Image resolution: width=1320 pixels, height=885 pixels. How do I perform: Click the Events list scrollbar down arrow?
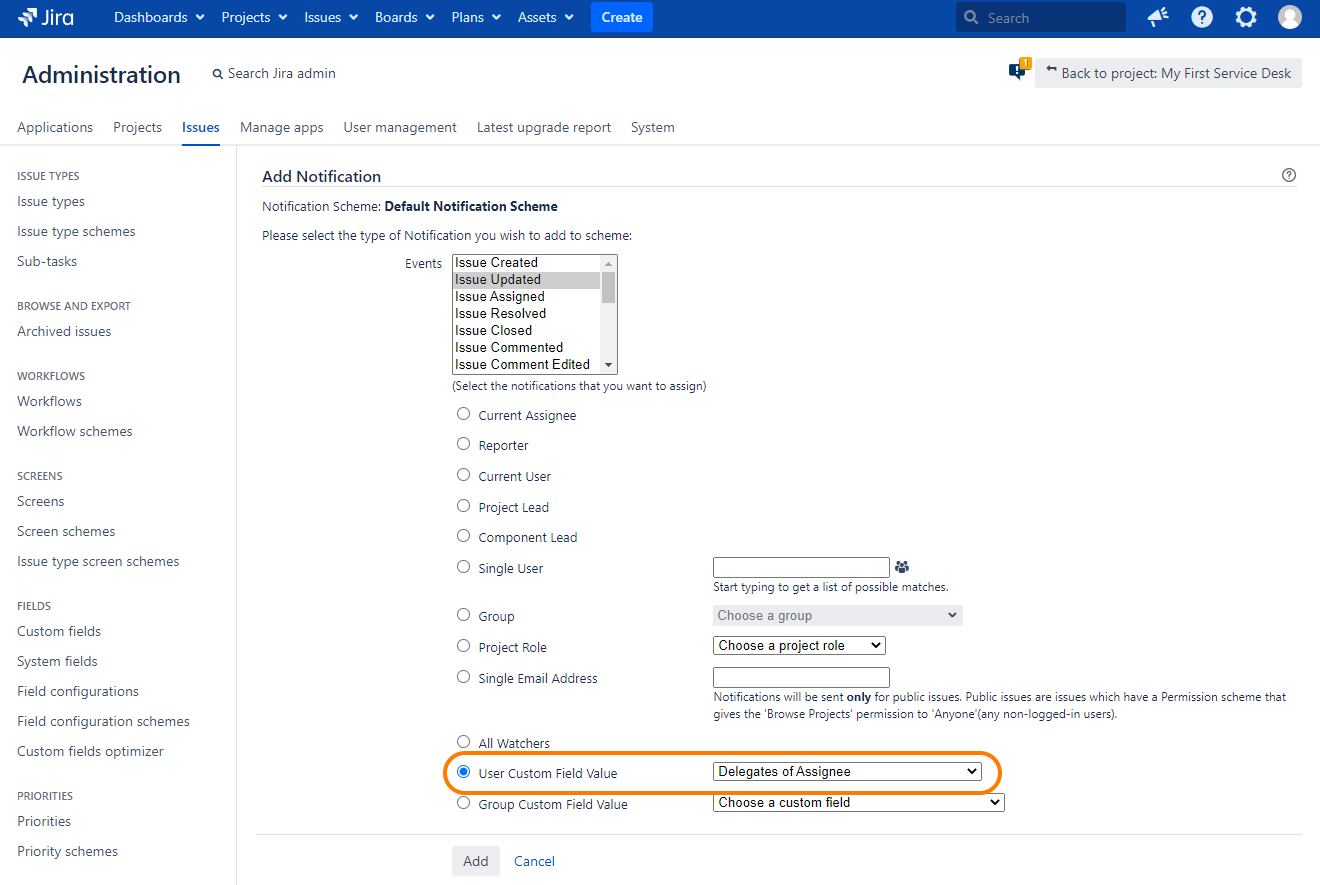click(608, 366)
